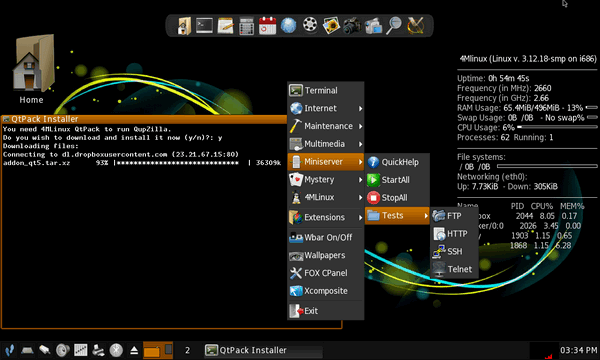Expand the Multimedia submenu

click(x=325, y=144)
